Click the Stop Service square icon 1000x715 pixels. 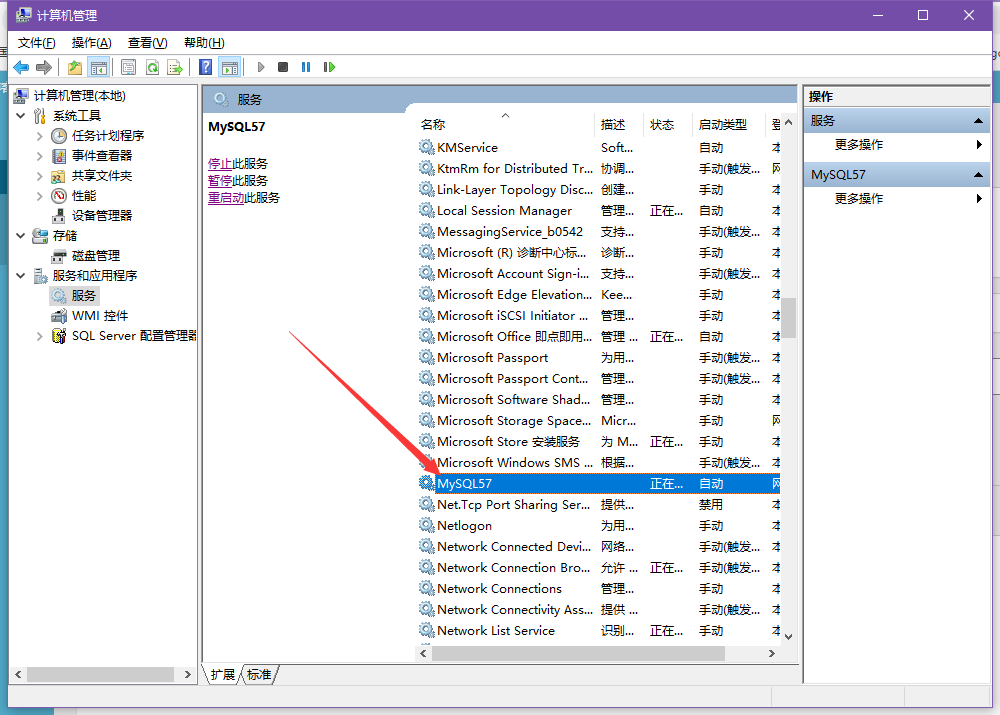pos(283,67)
